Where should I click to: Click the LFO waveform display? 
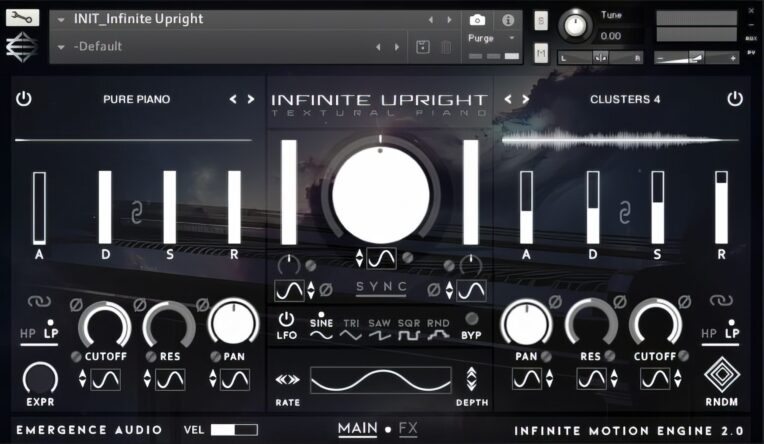[x=381, y=380]
